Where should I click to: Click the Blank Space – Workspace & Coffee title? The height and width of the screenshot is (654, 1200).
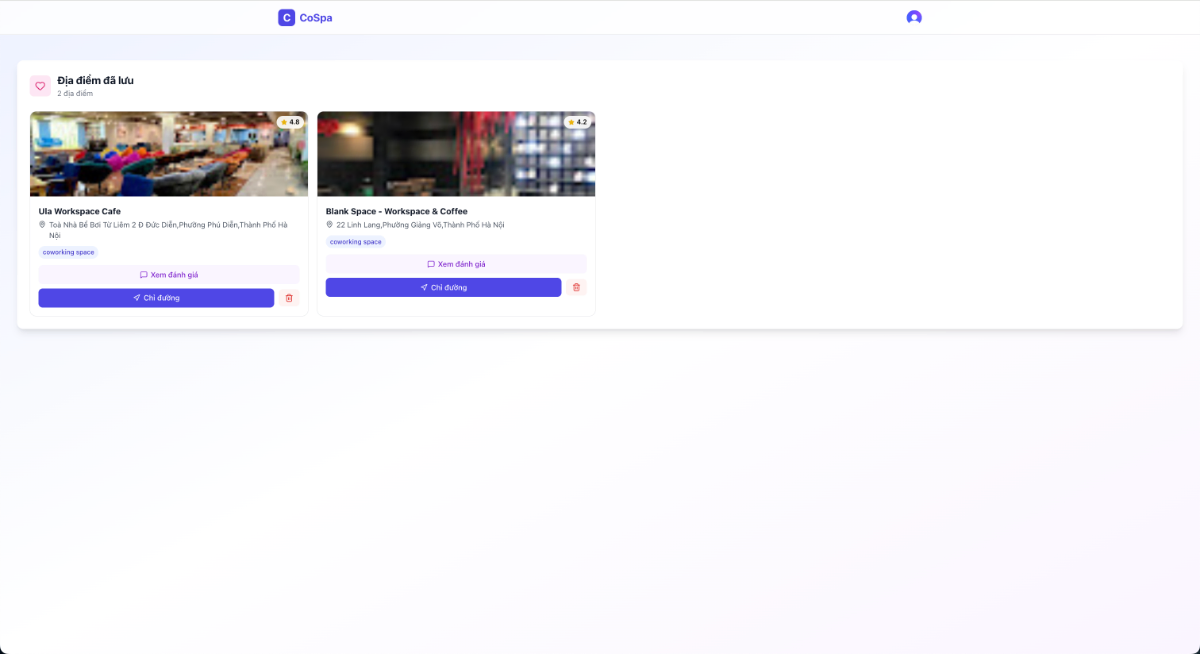click(396, 211)
